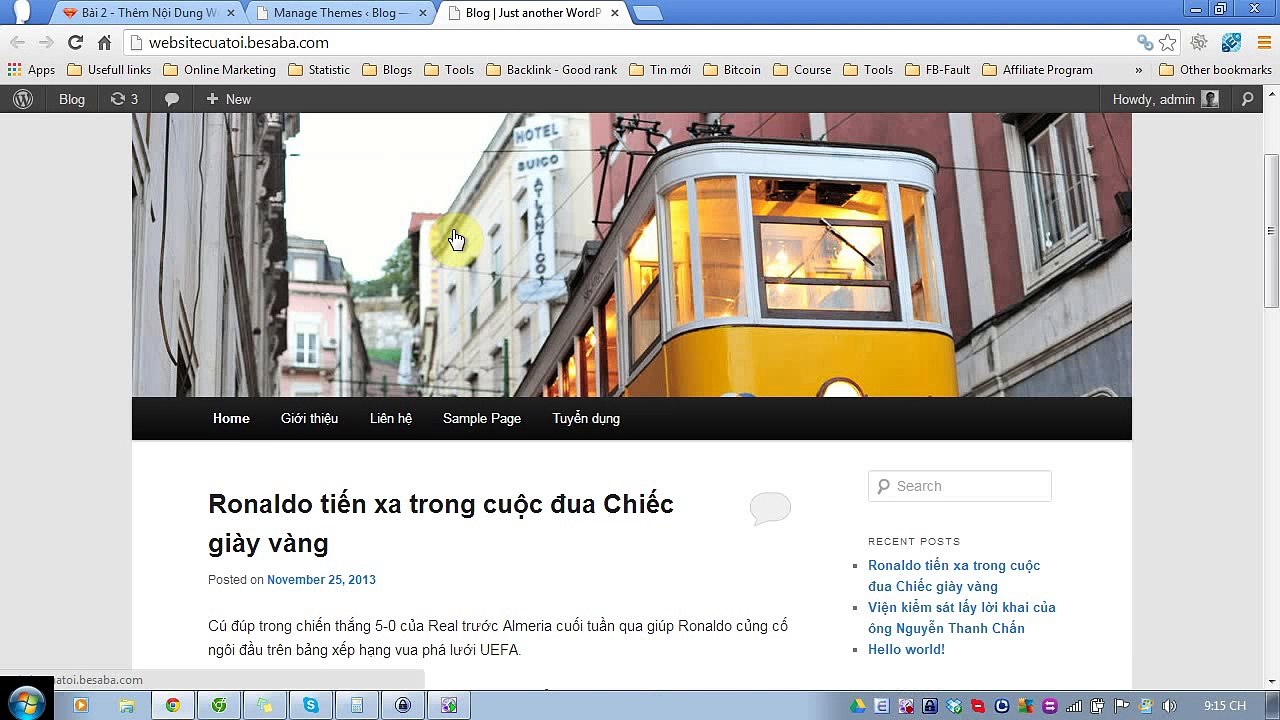Viewport: 1280px width, 720px height.
Task: Open the Sample Page menu item
Action: (x=482, y=418)
